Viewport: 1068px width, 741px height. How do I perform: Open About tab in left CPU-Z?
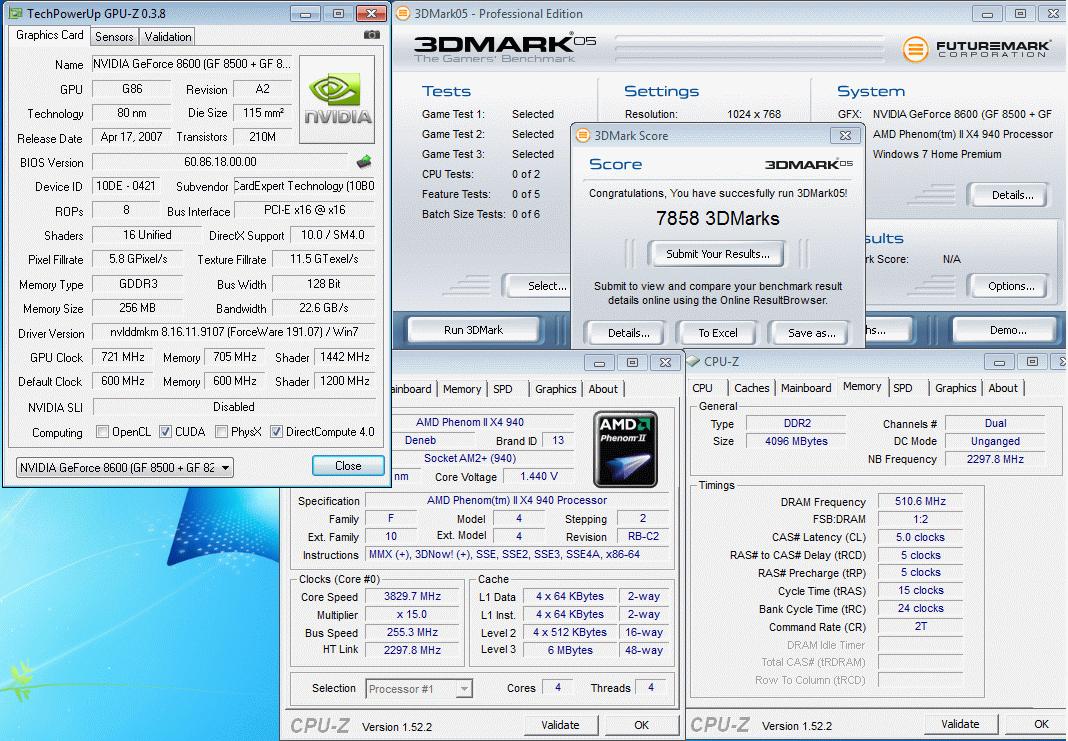point(603,389)
